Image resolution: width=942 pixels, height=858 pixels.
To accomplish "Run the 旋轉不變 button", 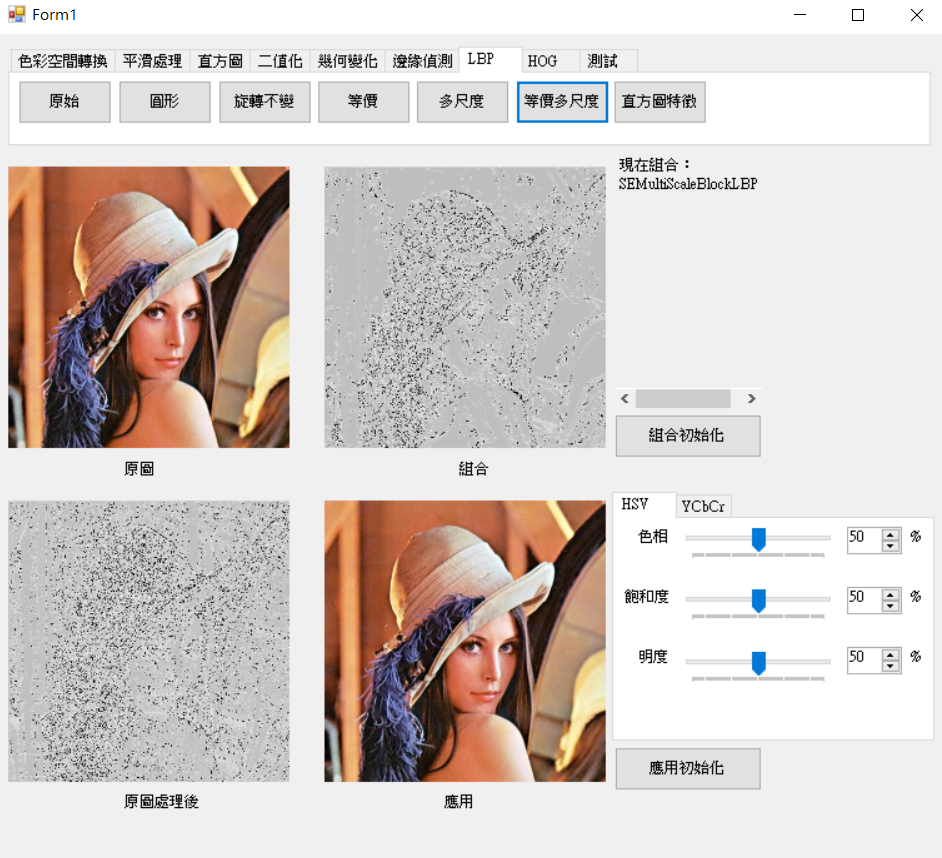I will [264, 102].
